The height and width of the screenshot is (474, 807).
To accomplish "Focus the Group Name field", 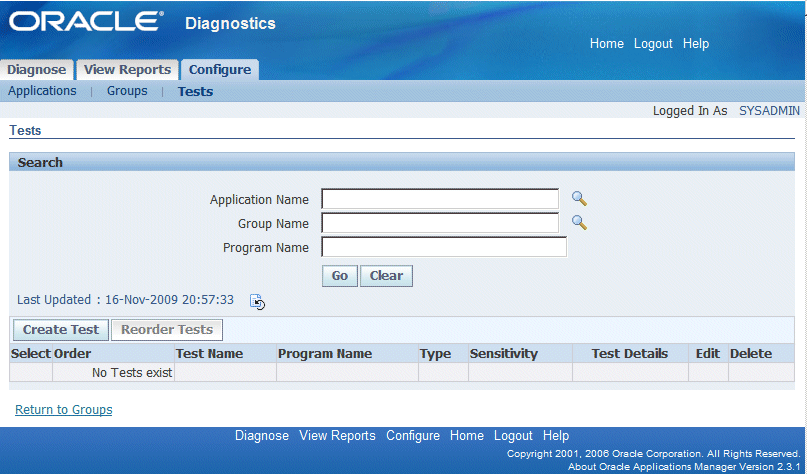I will pyautogui.click(x=440, y=223).
